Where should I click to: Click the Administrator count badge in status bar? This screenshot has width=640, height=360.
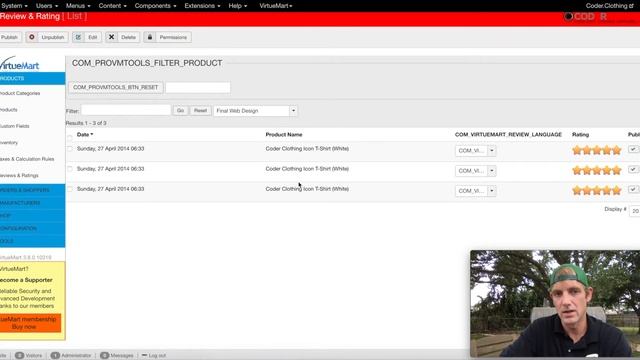point(55,356)
